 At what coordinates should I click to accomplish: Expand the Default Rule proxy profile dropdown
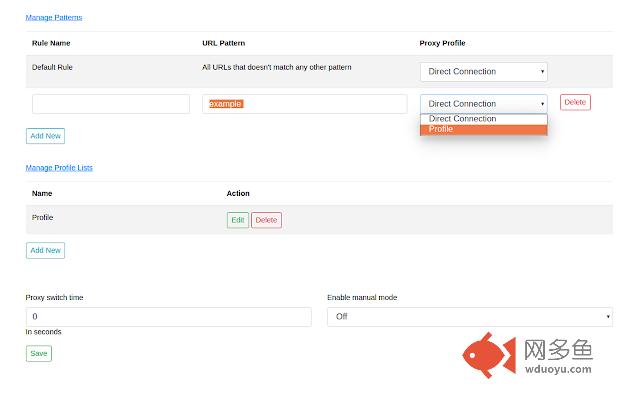tap(483, 72)
